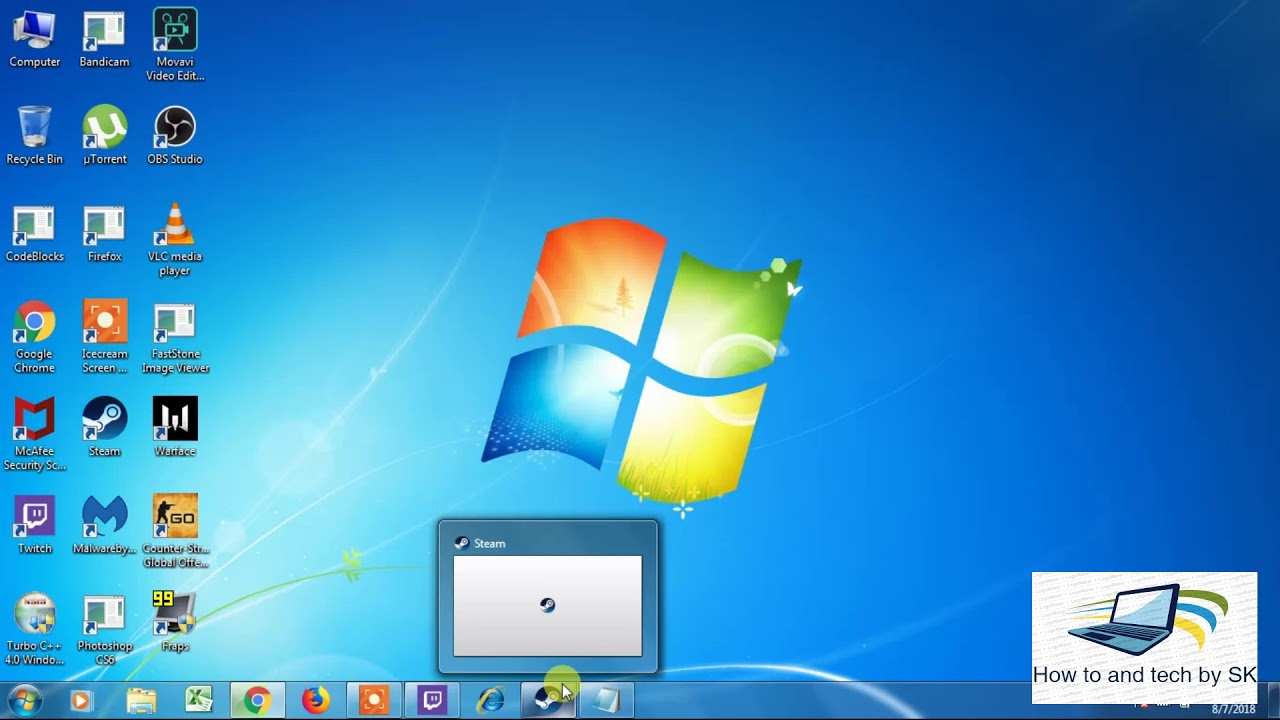Viewport: 1280px width, 720px height.
Task: Click the 8/7/2018 date in the tray
Action: click(1233, 710)
